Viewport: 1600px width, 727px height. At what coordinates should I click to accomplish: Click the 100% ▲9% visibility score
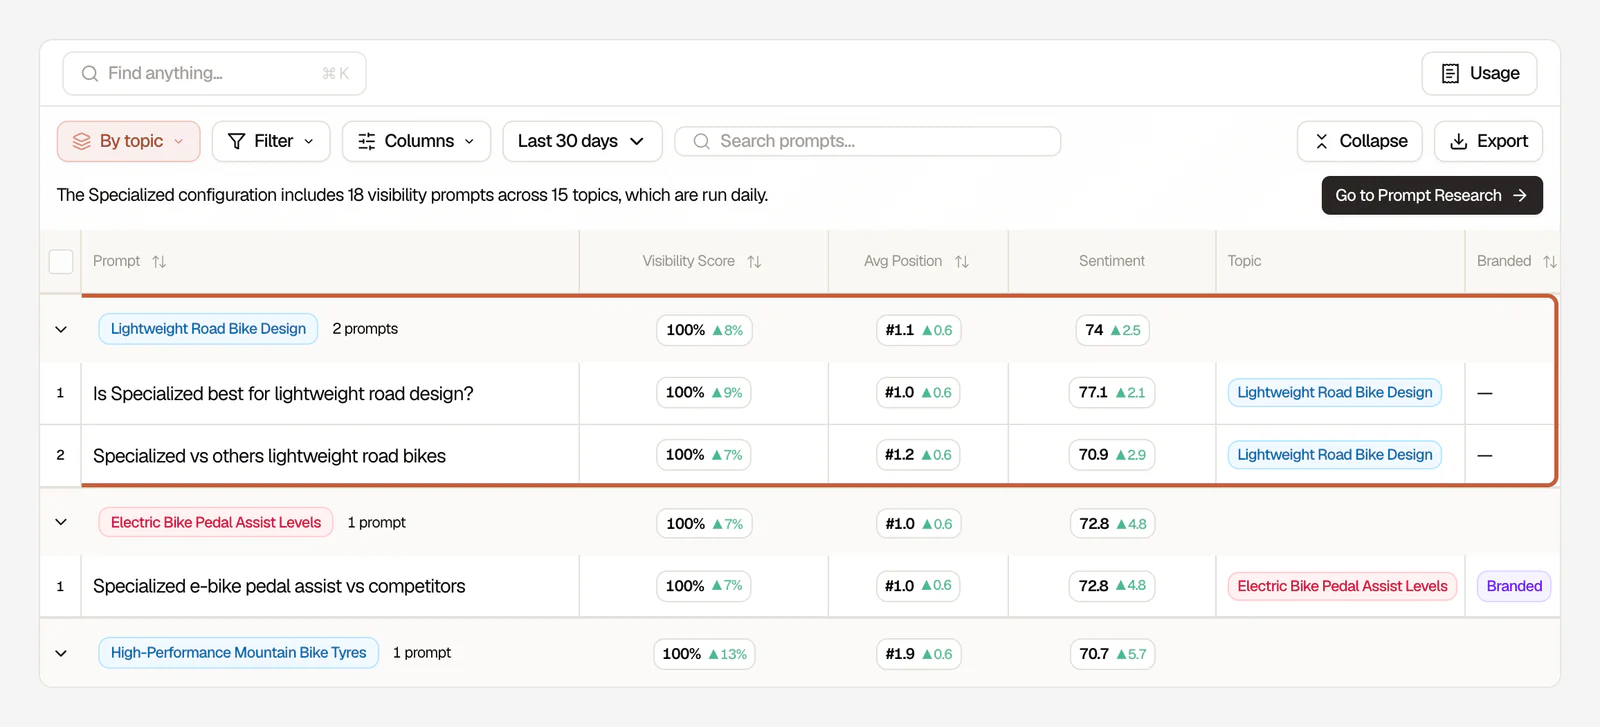704,392
